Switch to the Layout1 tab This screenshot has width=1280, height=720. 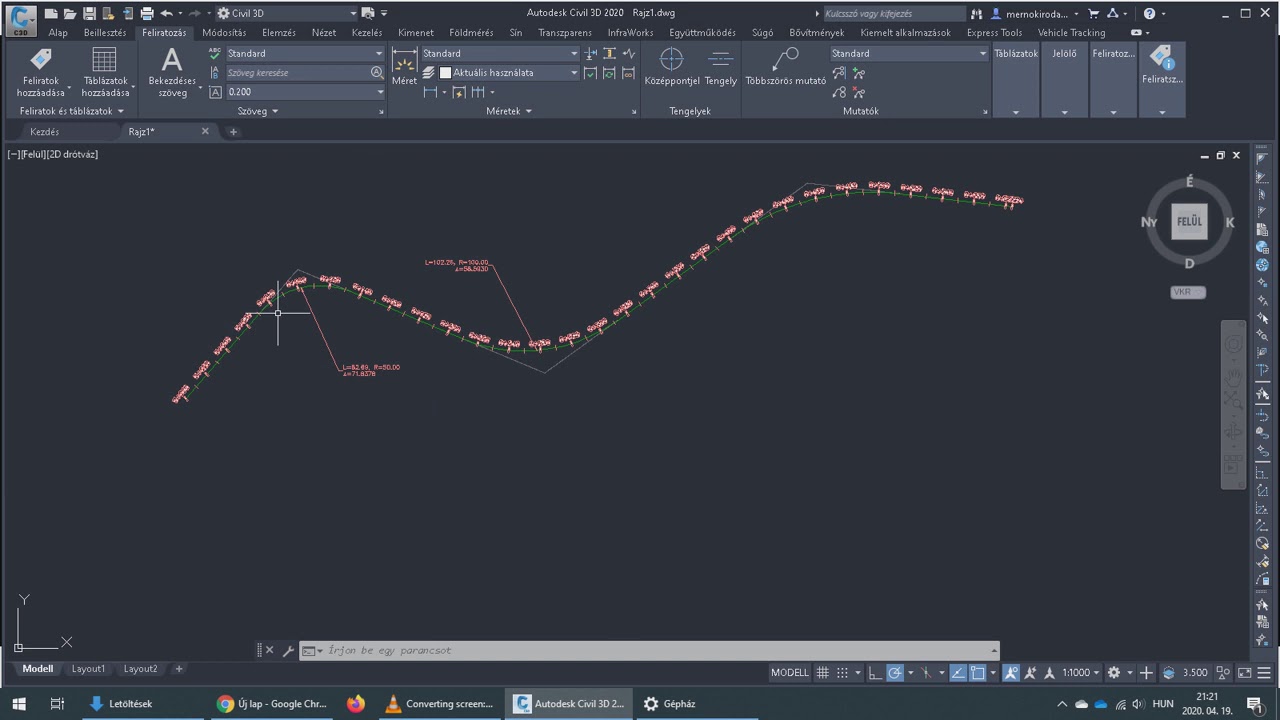click(88, 669)
